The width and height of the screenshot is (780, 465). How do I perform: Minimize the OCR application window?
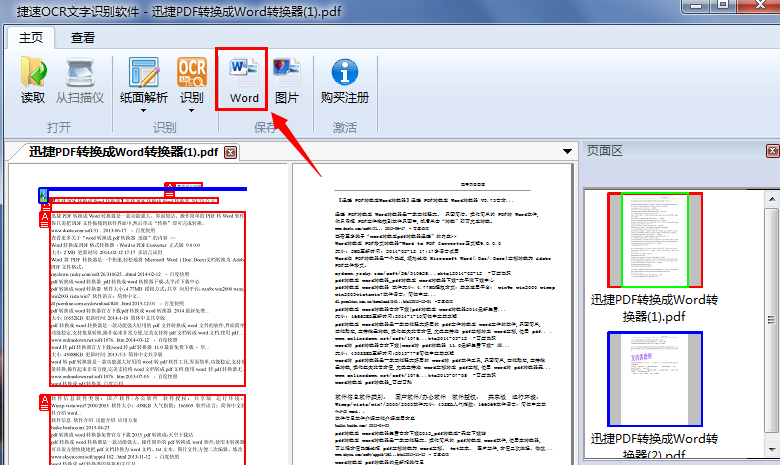(x=697, y=5)
